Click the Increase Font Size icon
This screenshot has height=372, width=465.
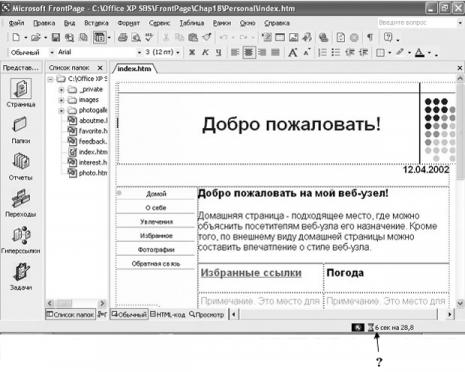pos(293,53)
